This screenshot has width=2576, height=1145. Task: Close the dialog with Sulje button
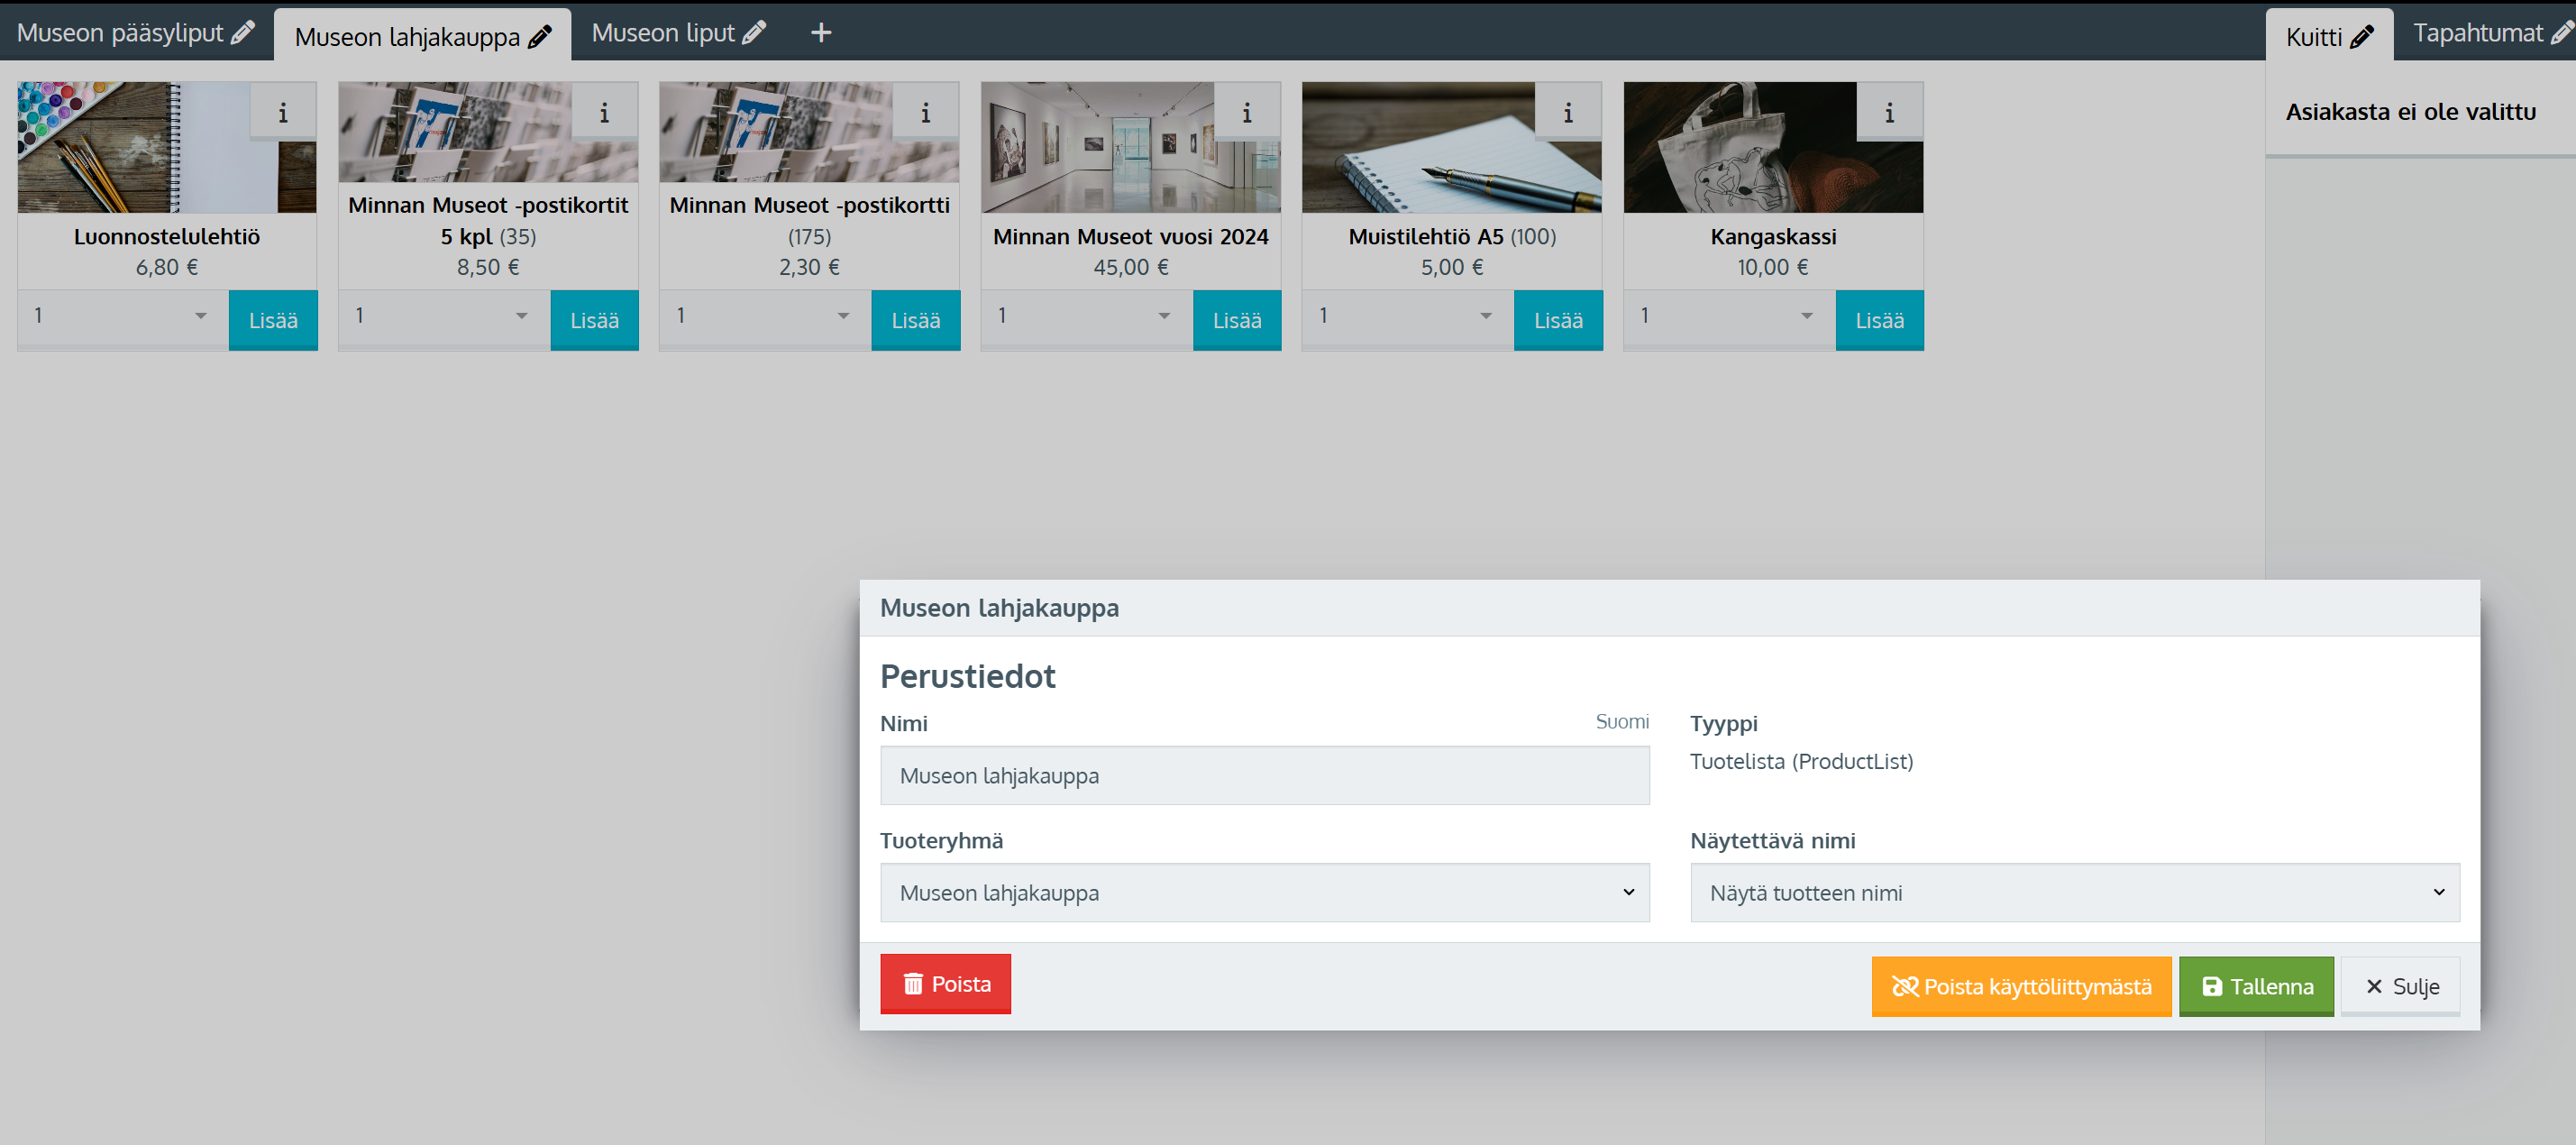coord(2400,987)
